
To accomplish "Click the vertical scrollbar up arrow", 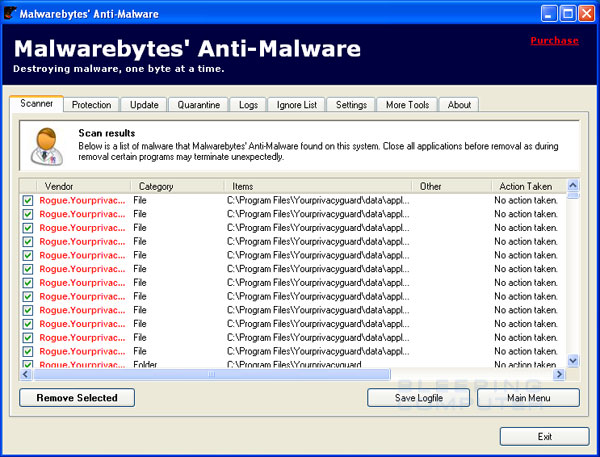I will click(573, 186).
